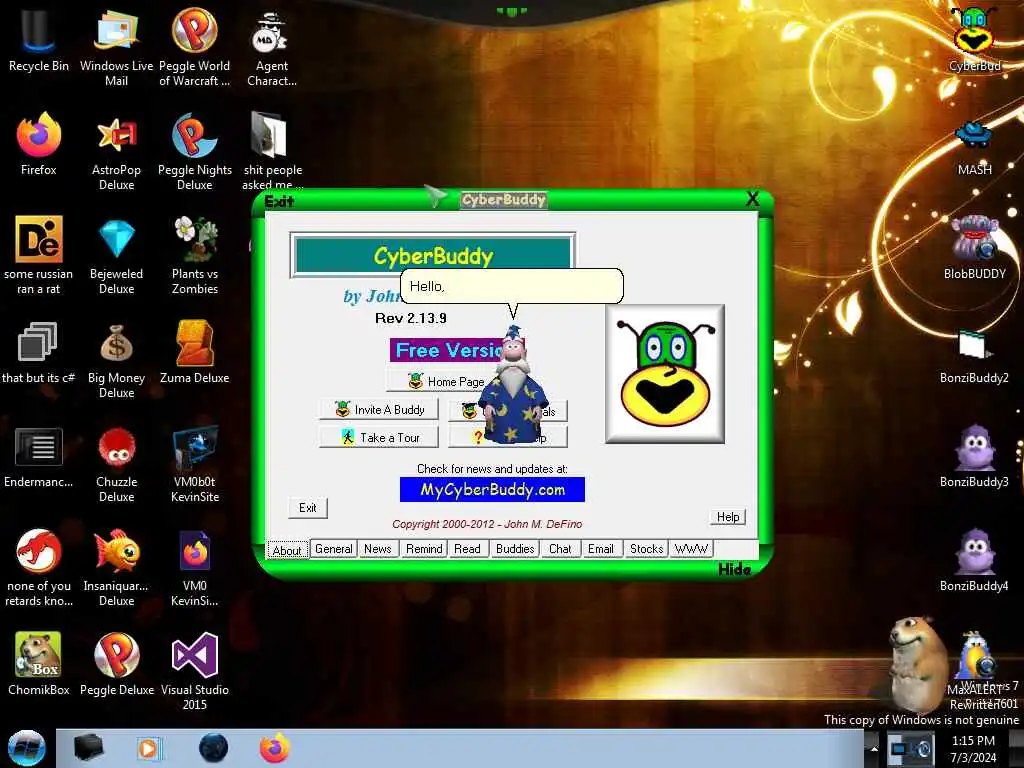
Task: Open AstroPop Deluxe desktop icon
Action: [116, 152]
